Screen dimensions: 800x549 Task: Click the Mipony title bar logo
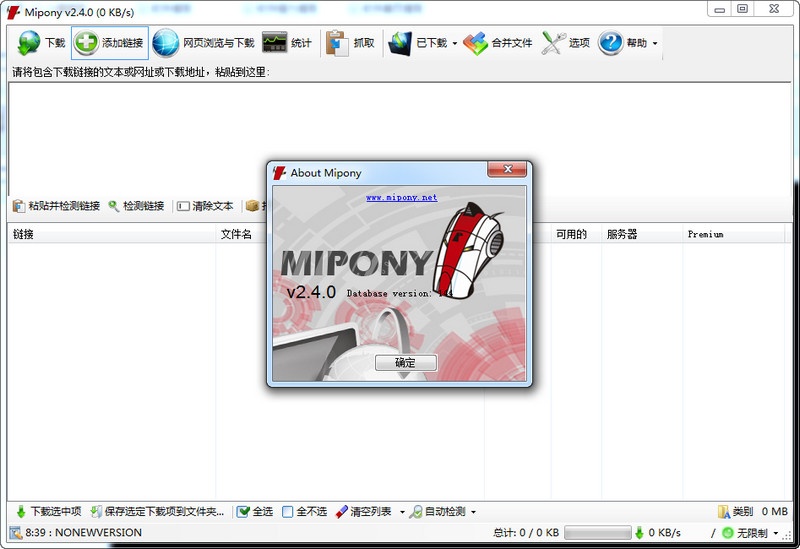click(x=13, y=12)
